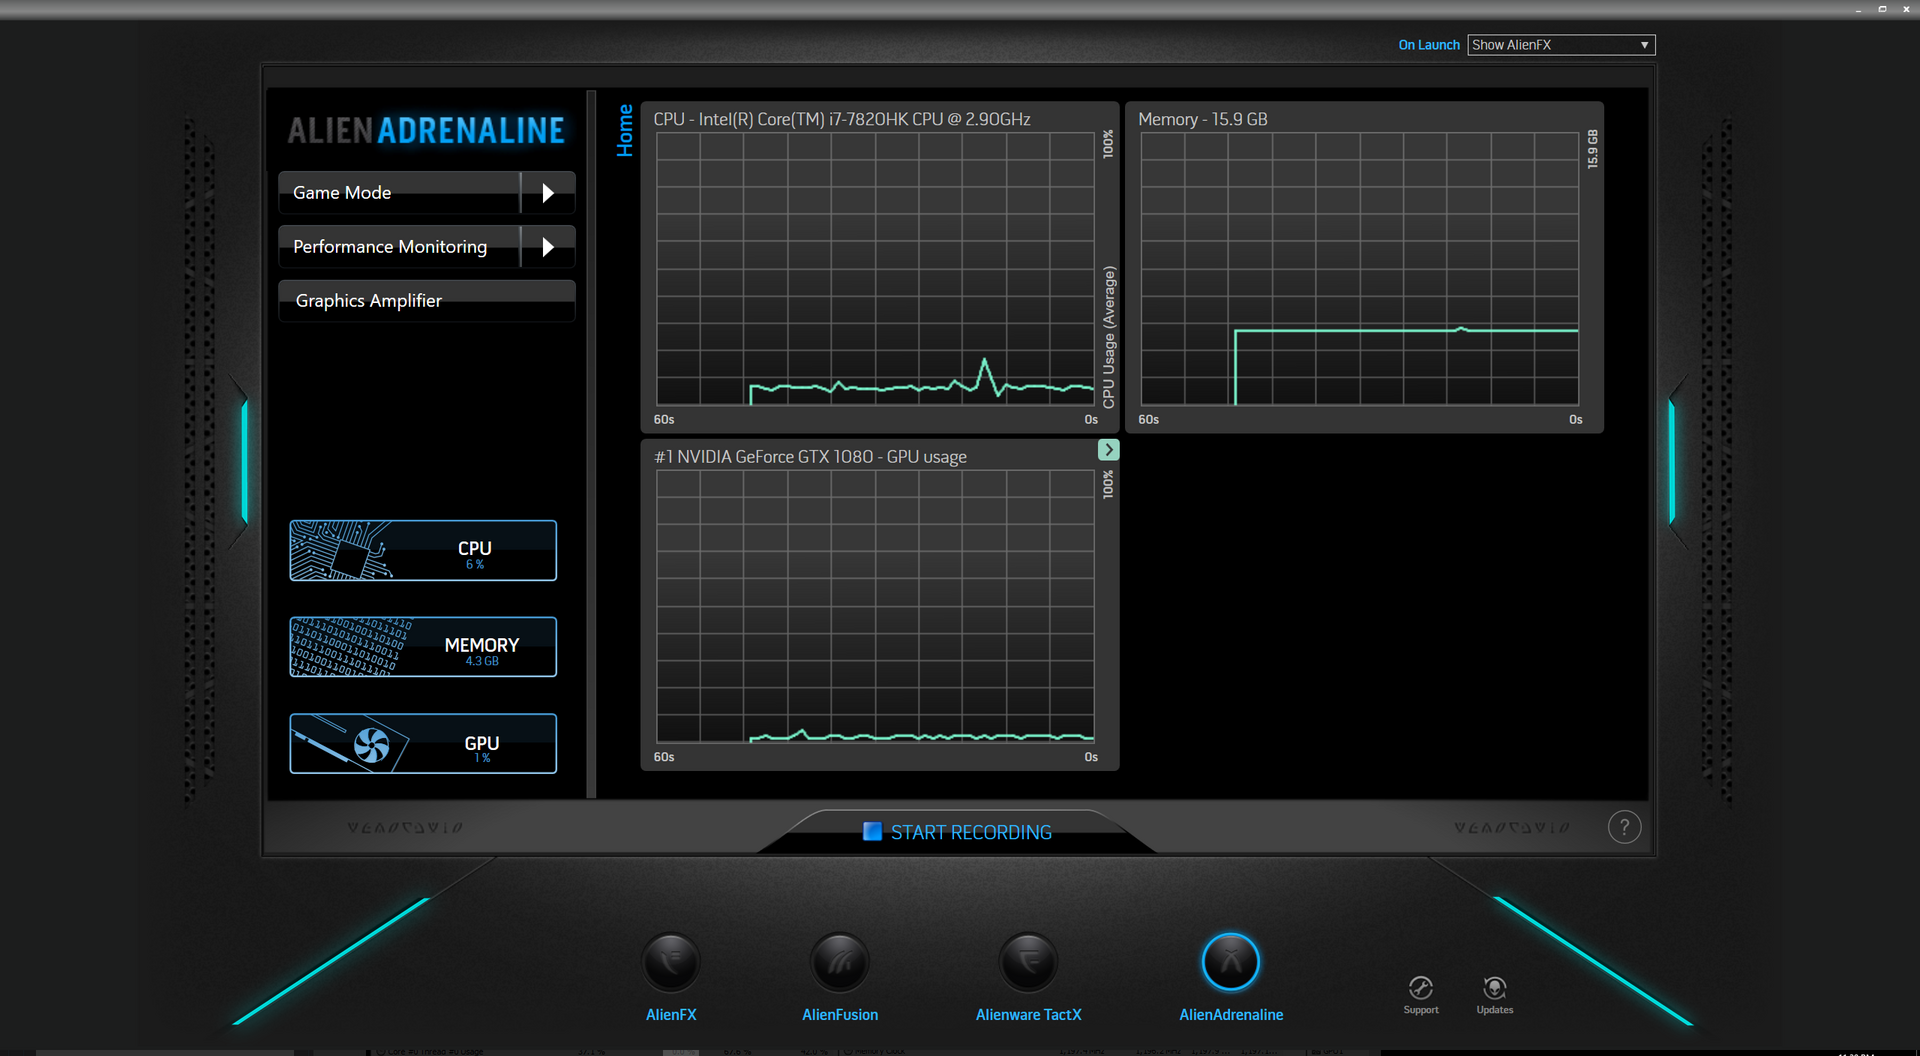Viewport: 1920px width, 1056px height.
Task: Click the 'CPU - Intel(R) Core(TM) i7-7820HK' title
Action: pyautogui.click(x=842, y=119)
